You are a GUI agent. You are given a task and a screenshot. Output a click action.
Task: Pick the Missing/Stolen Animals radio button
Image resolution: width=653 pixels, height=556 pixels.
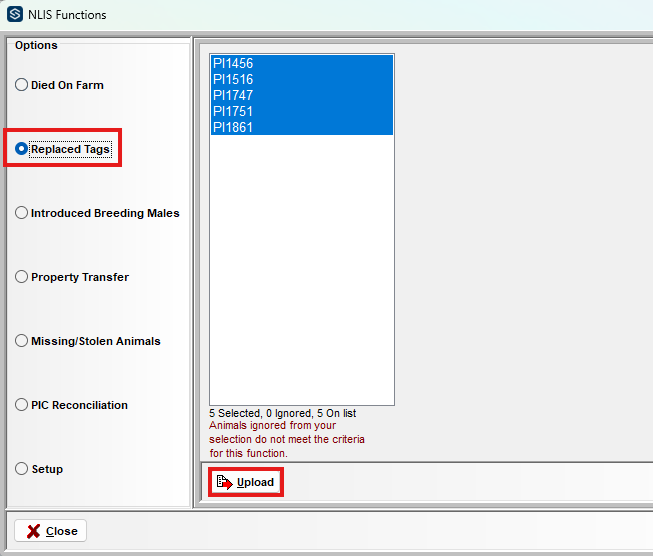click(22, 341)
